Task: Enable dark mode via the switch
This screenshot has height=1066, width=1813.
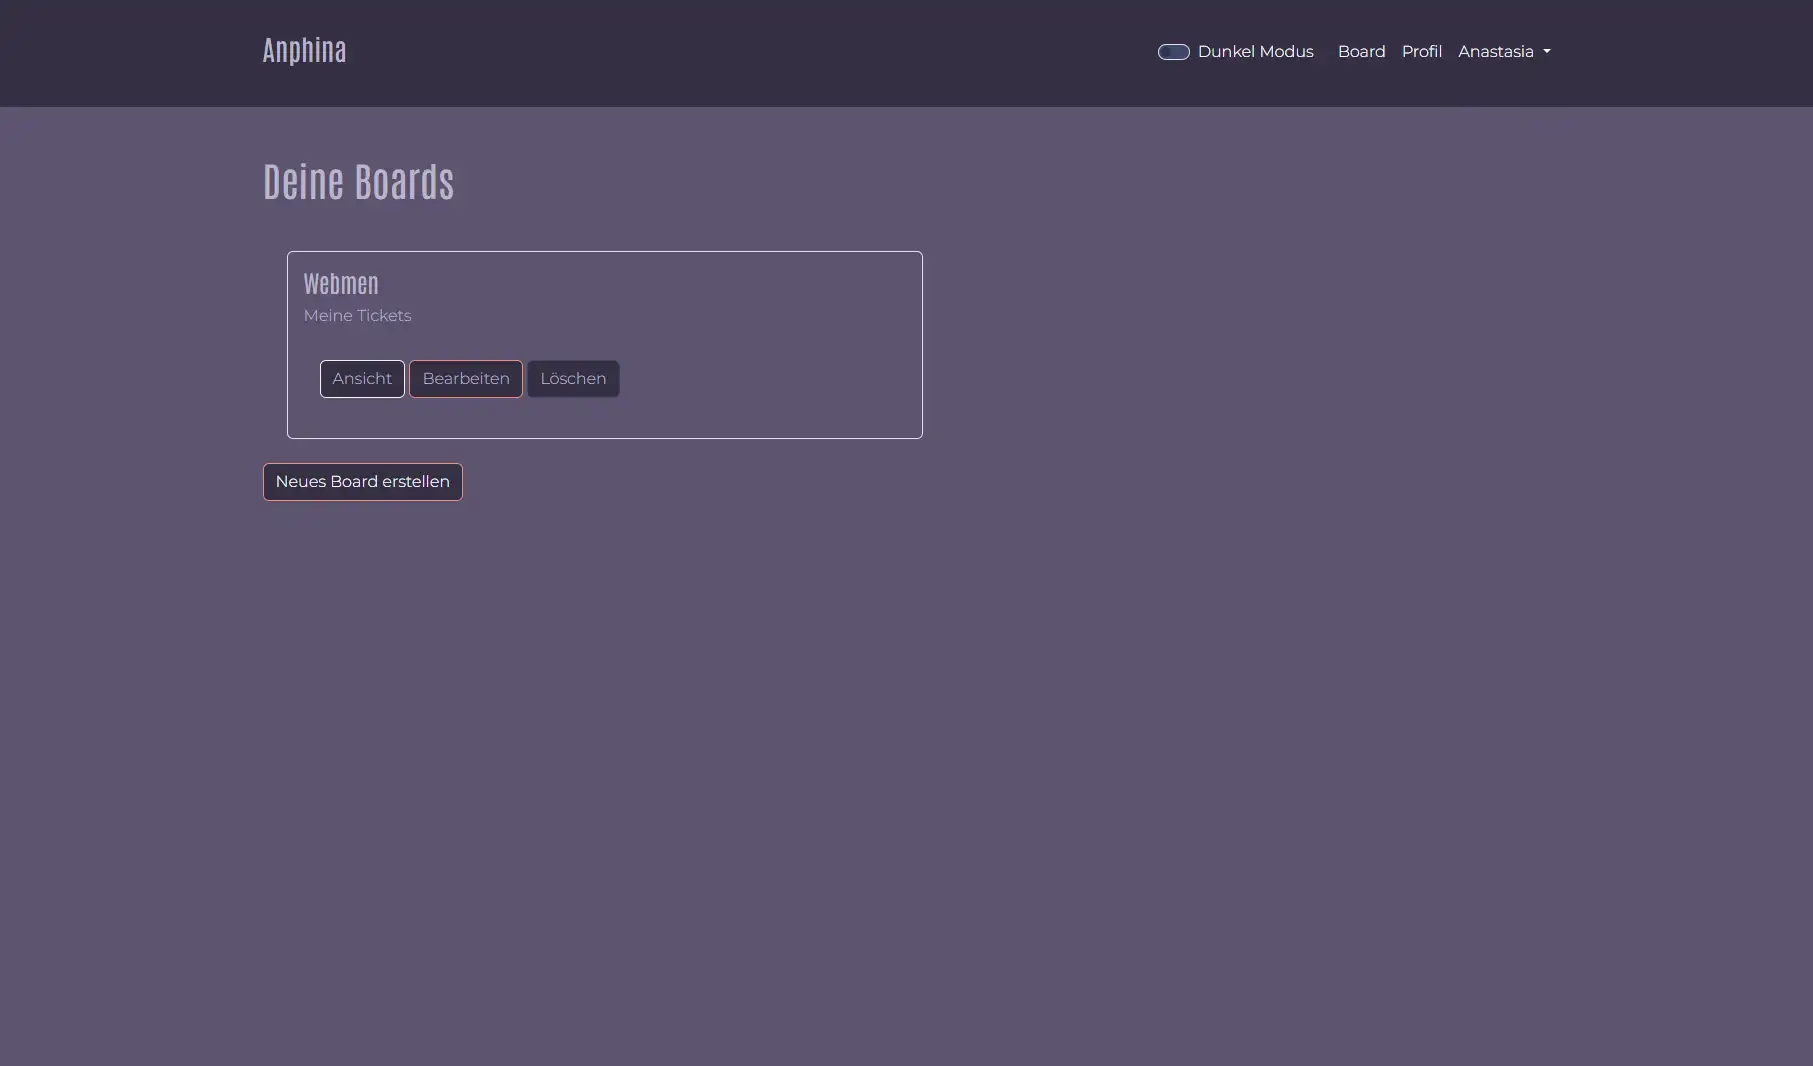Action: [x=1173, y=52]
